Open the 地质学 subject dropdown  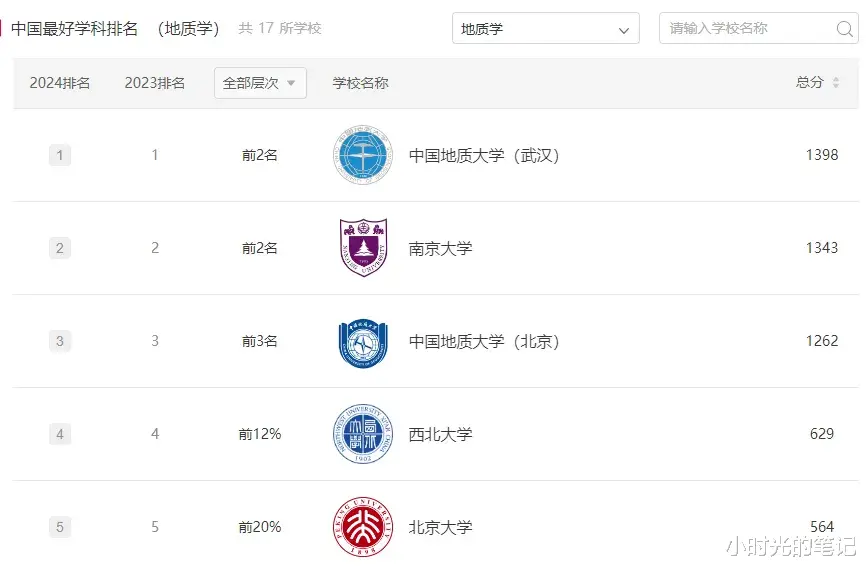click(x=545, y=29)
